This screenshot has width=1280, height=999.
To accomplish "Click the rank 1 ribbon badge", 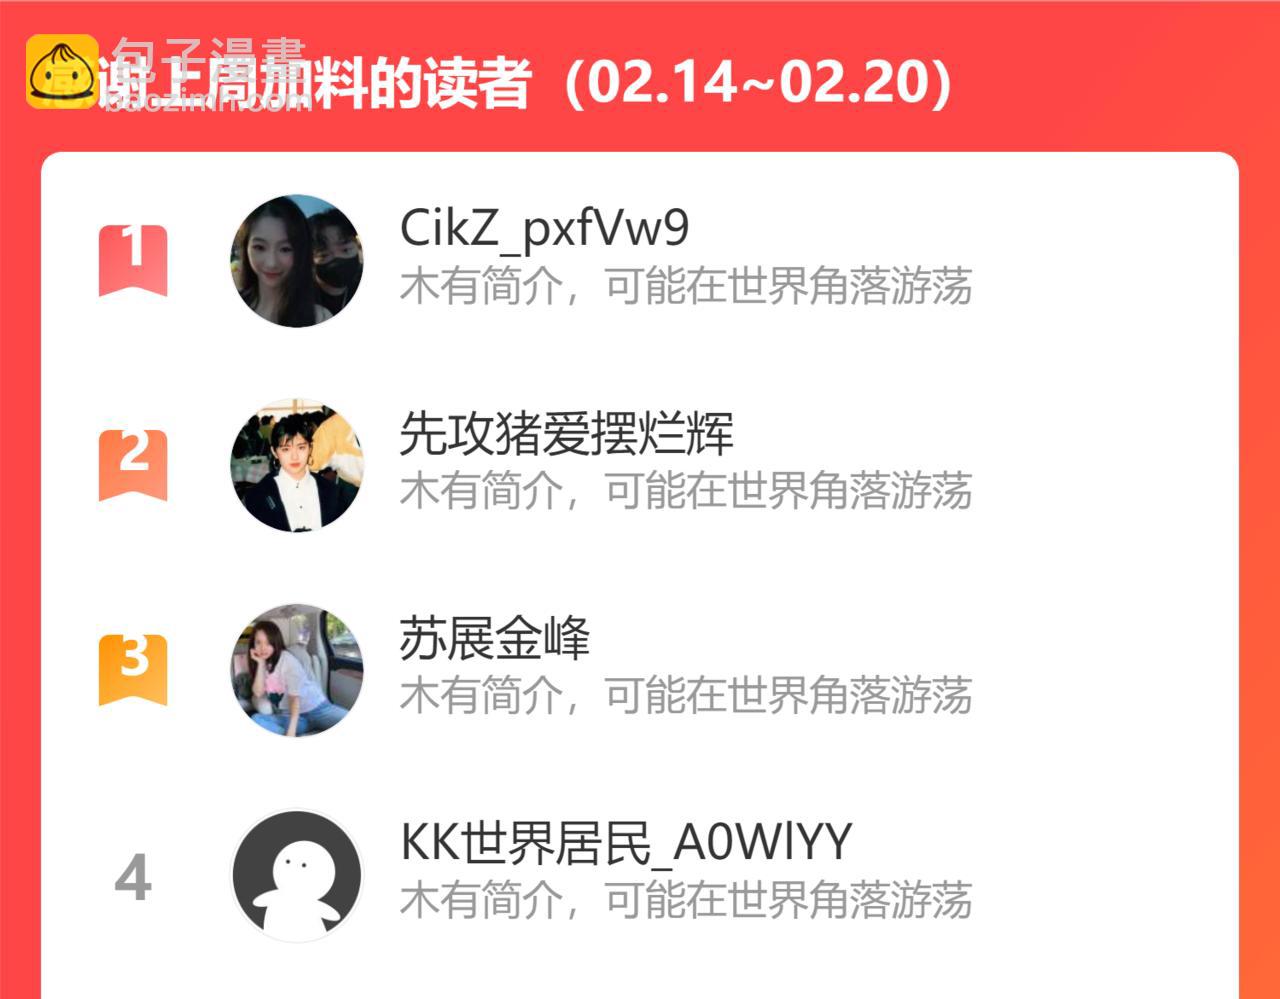I will tap(133, 261).
